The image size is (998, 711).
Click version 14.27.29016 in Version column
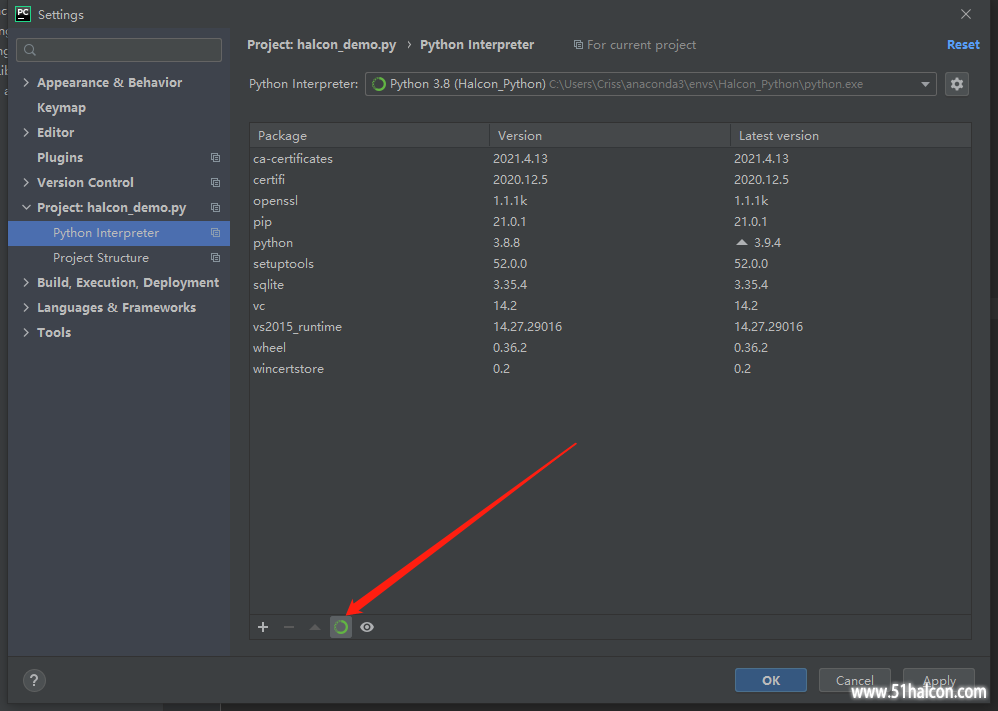tap(527, 327)
